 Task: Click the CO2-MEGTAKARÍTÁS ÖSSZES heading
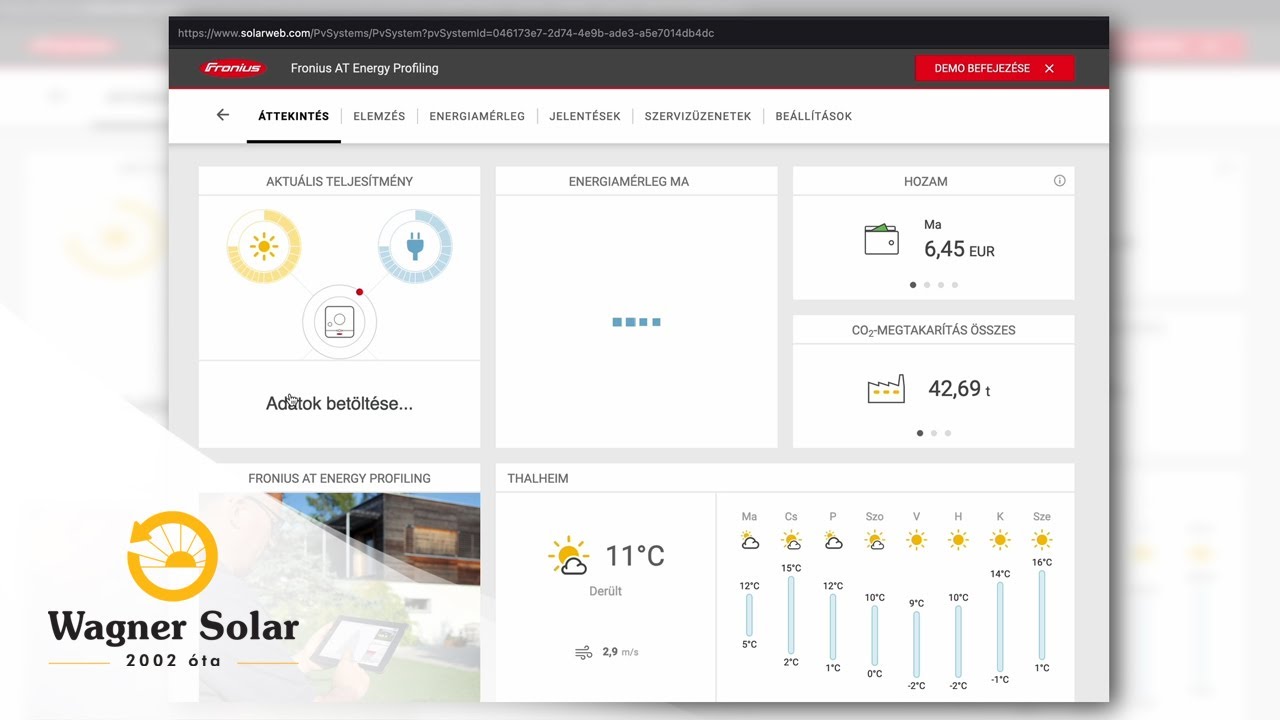point(934,330)
